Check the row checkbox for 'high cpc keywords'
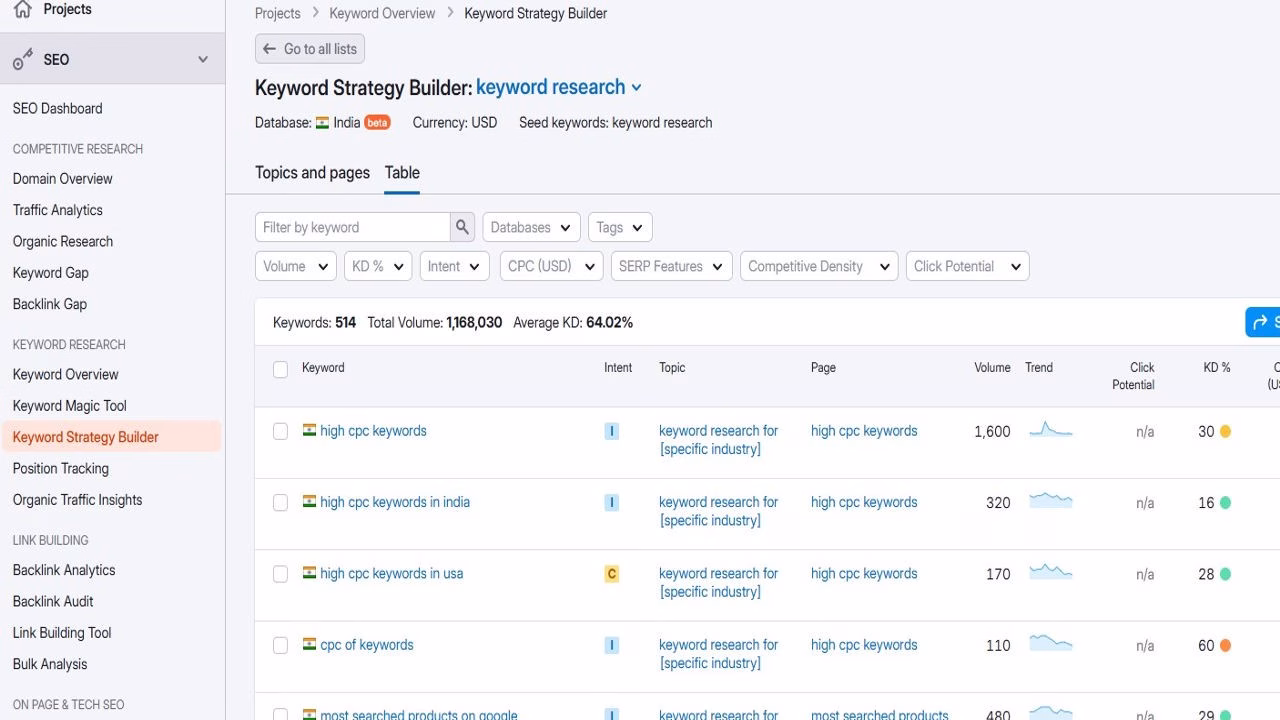This screenshot has height=720, width=1280. click(280, 431)
